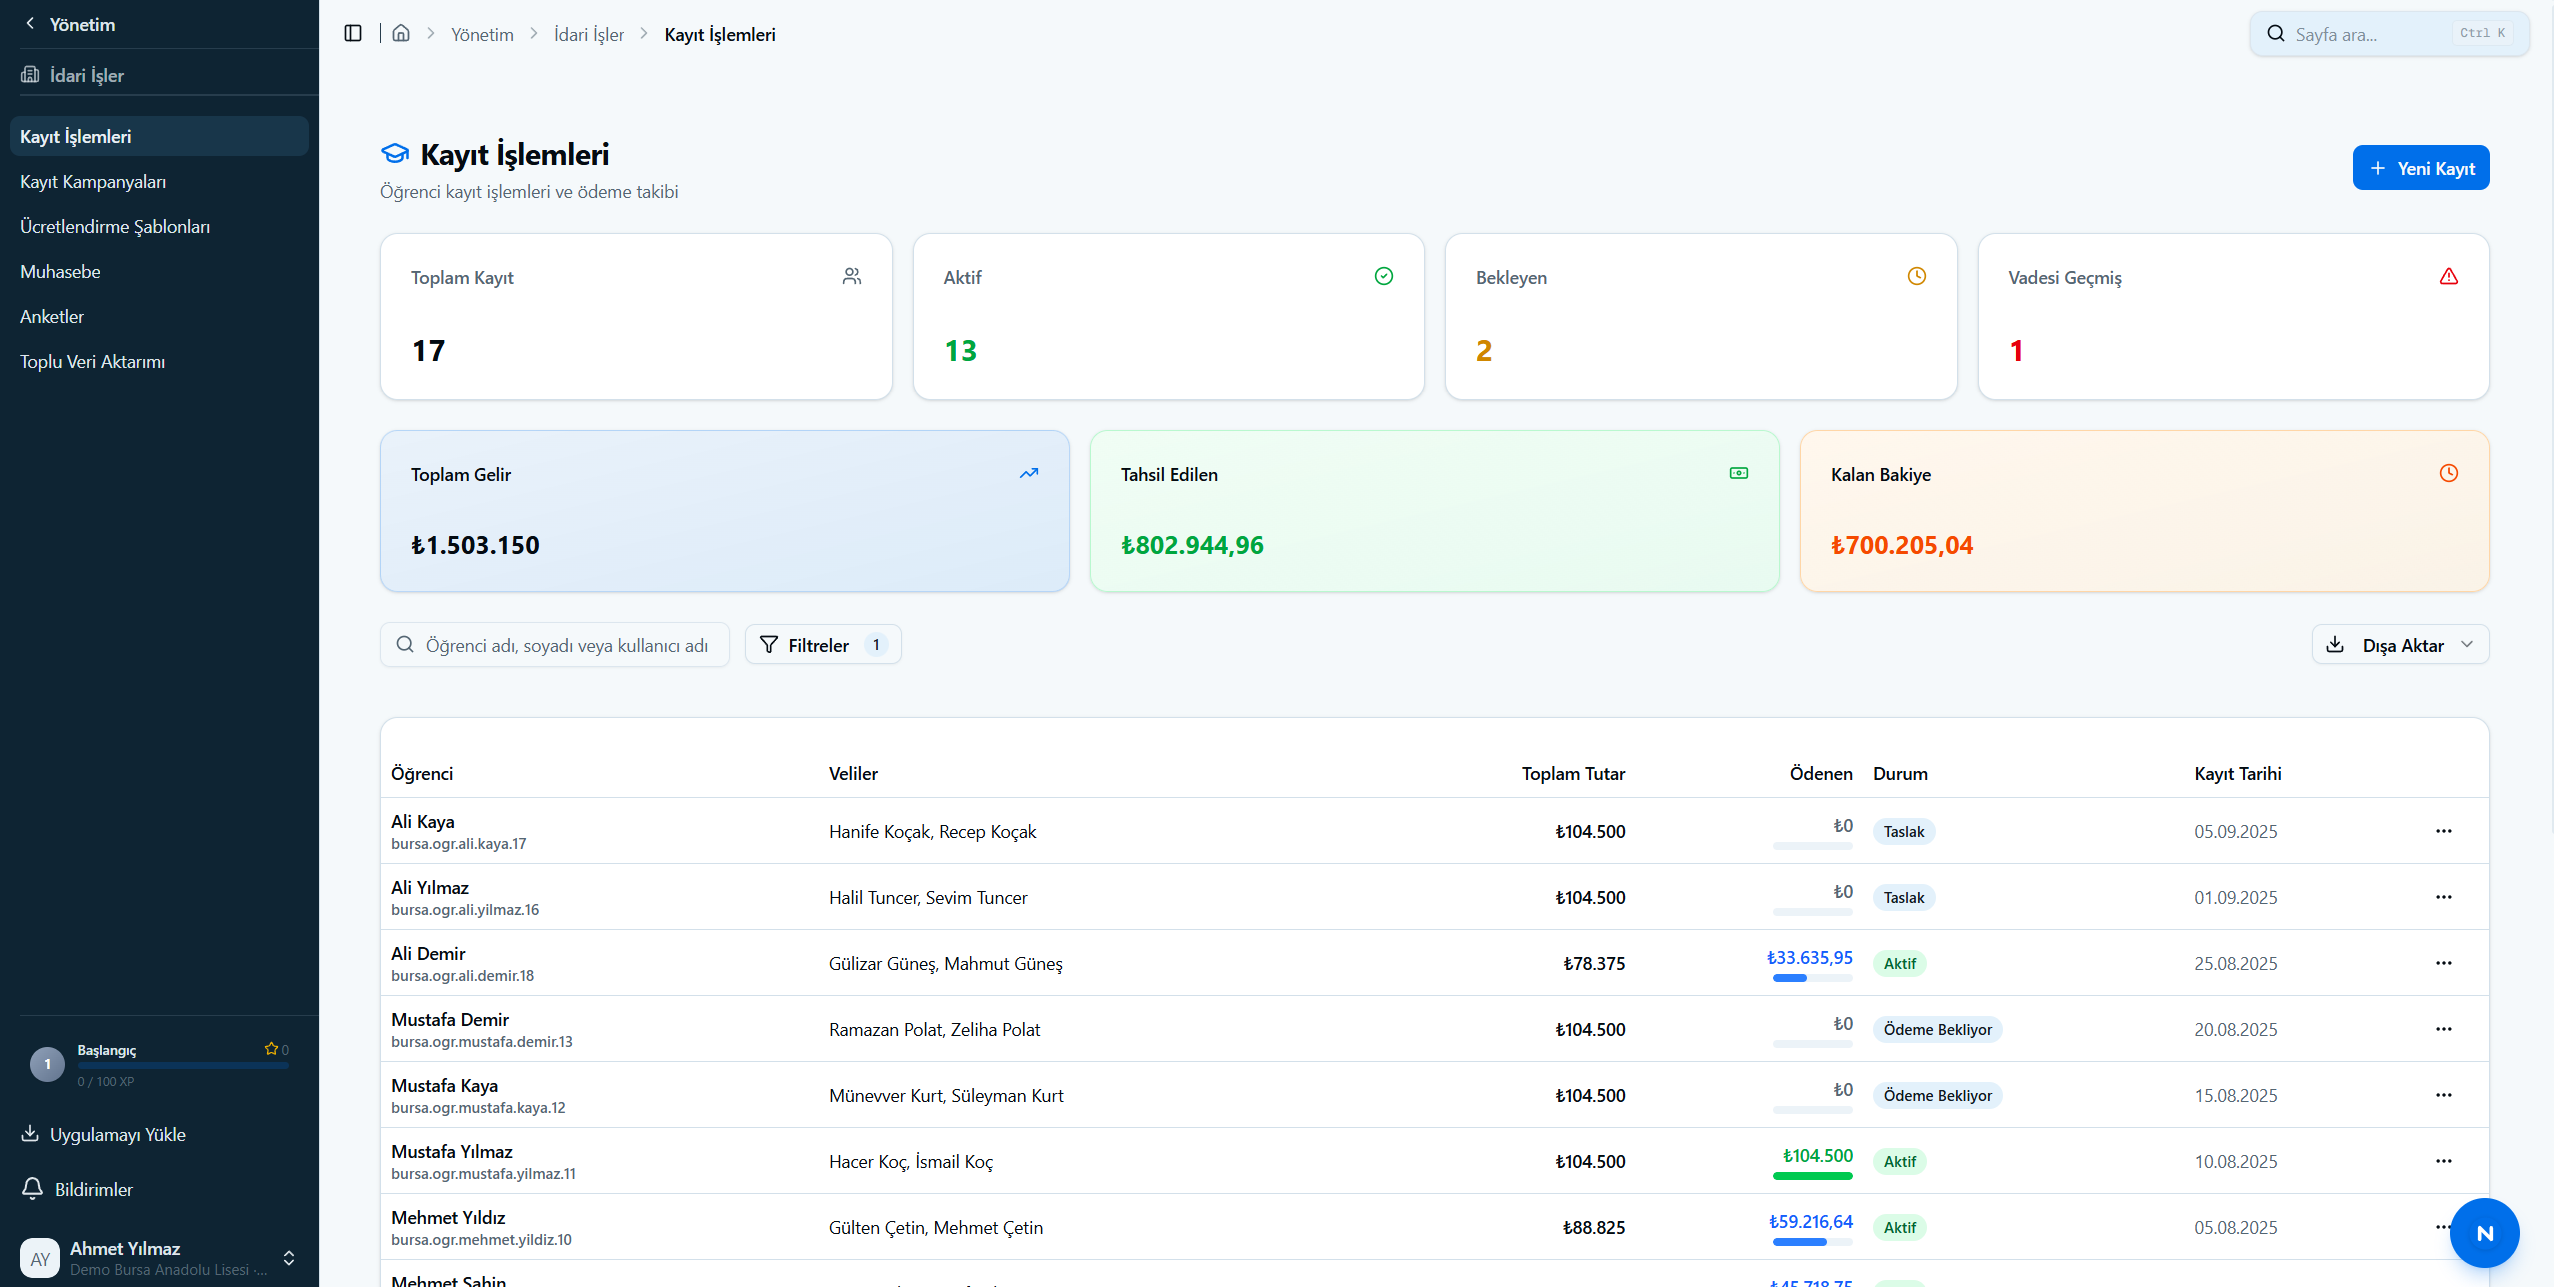This screenshot has width=2554, height=1287.
Task: Focus the student name search field
Action: (x=555, y=645)
